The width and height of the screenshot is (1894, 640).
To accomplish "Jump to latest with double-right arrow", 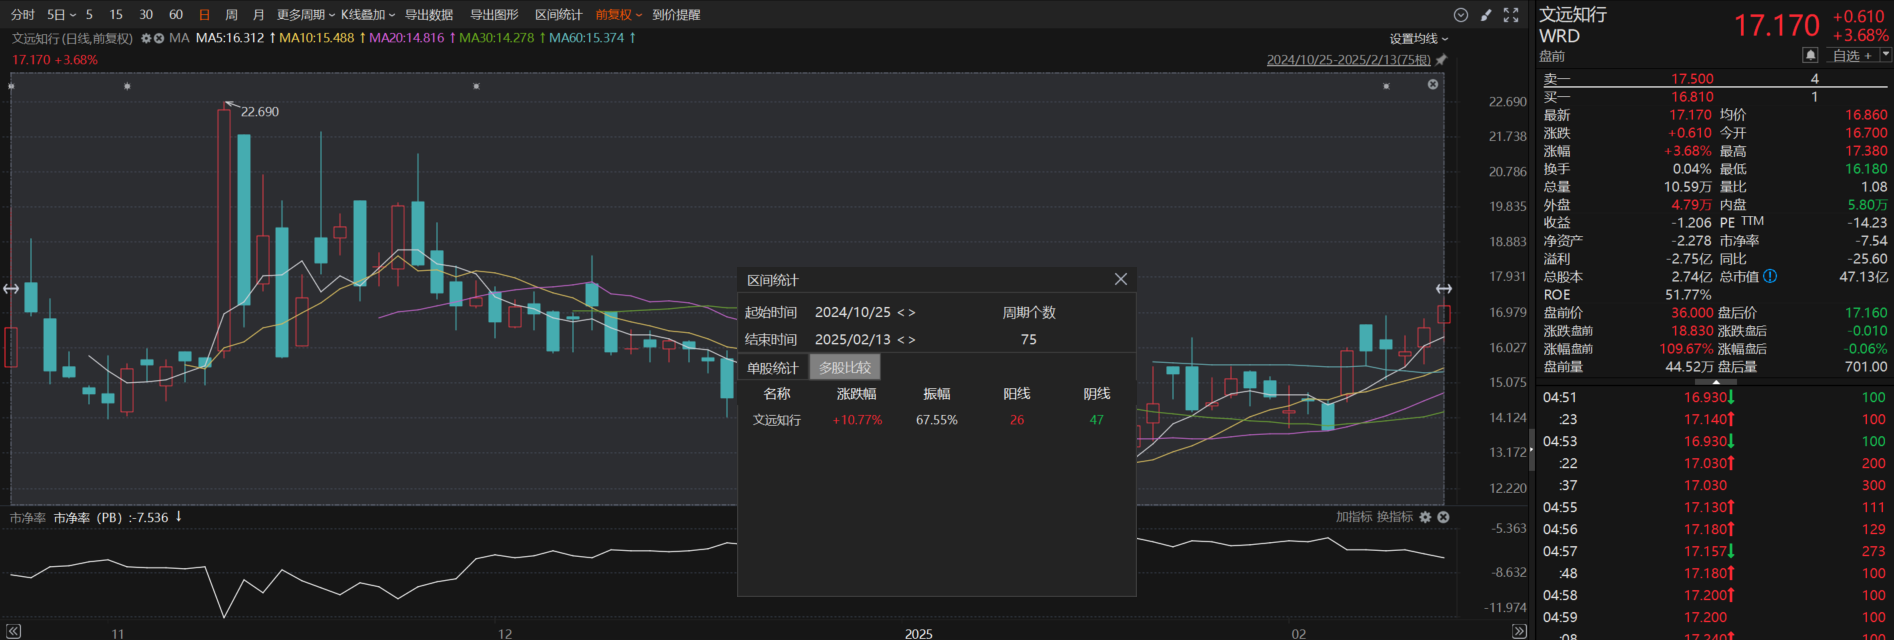I will coord(1519,631).
